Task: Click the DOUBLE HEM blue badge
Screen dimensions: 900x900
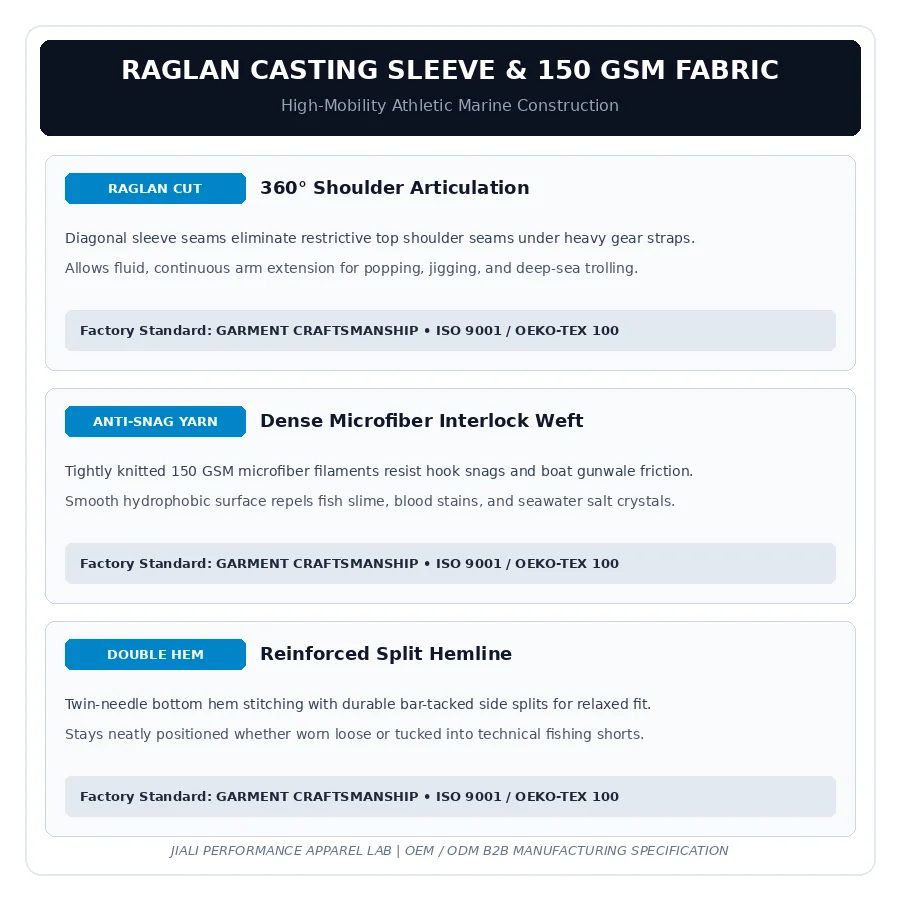Action: 155,654
